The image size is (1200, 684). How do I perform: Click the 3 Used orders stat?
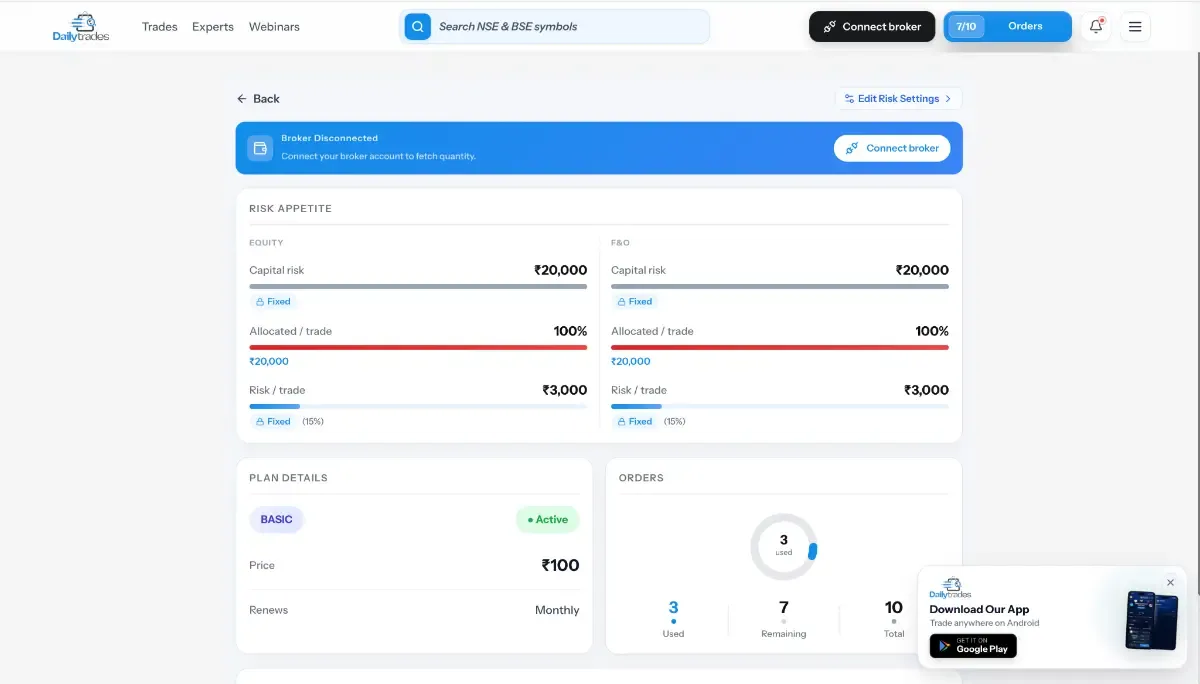pyautogui.click(x=673, y=619)
